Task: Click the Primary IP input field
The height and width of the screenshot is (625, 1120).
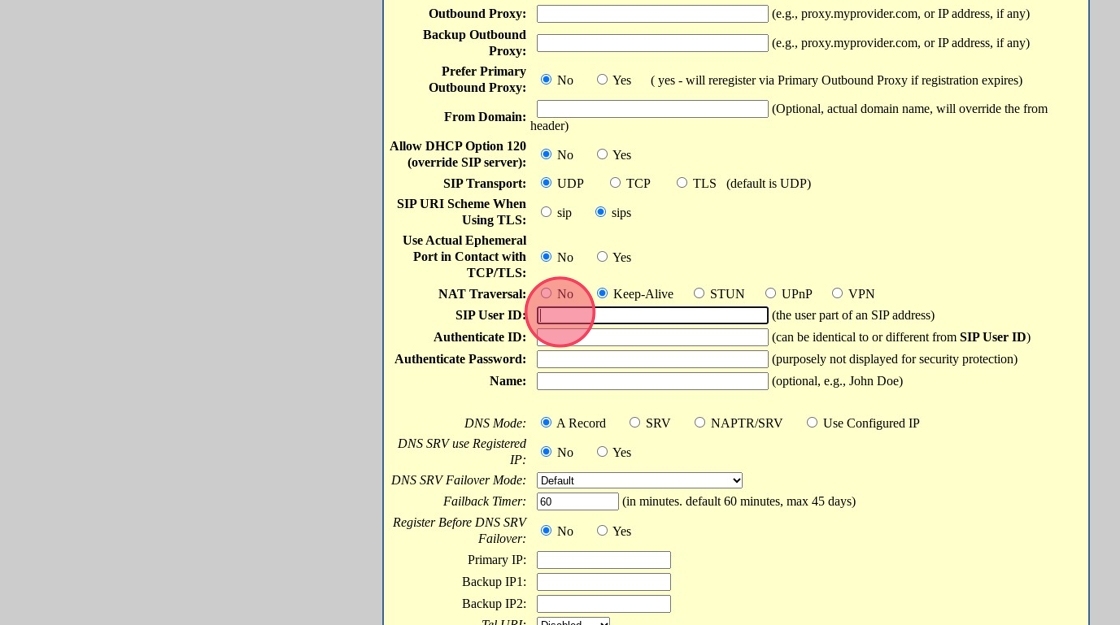Action: click(604, 560)
